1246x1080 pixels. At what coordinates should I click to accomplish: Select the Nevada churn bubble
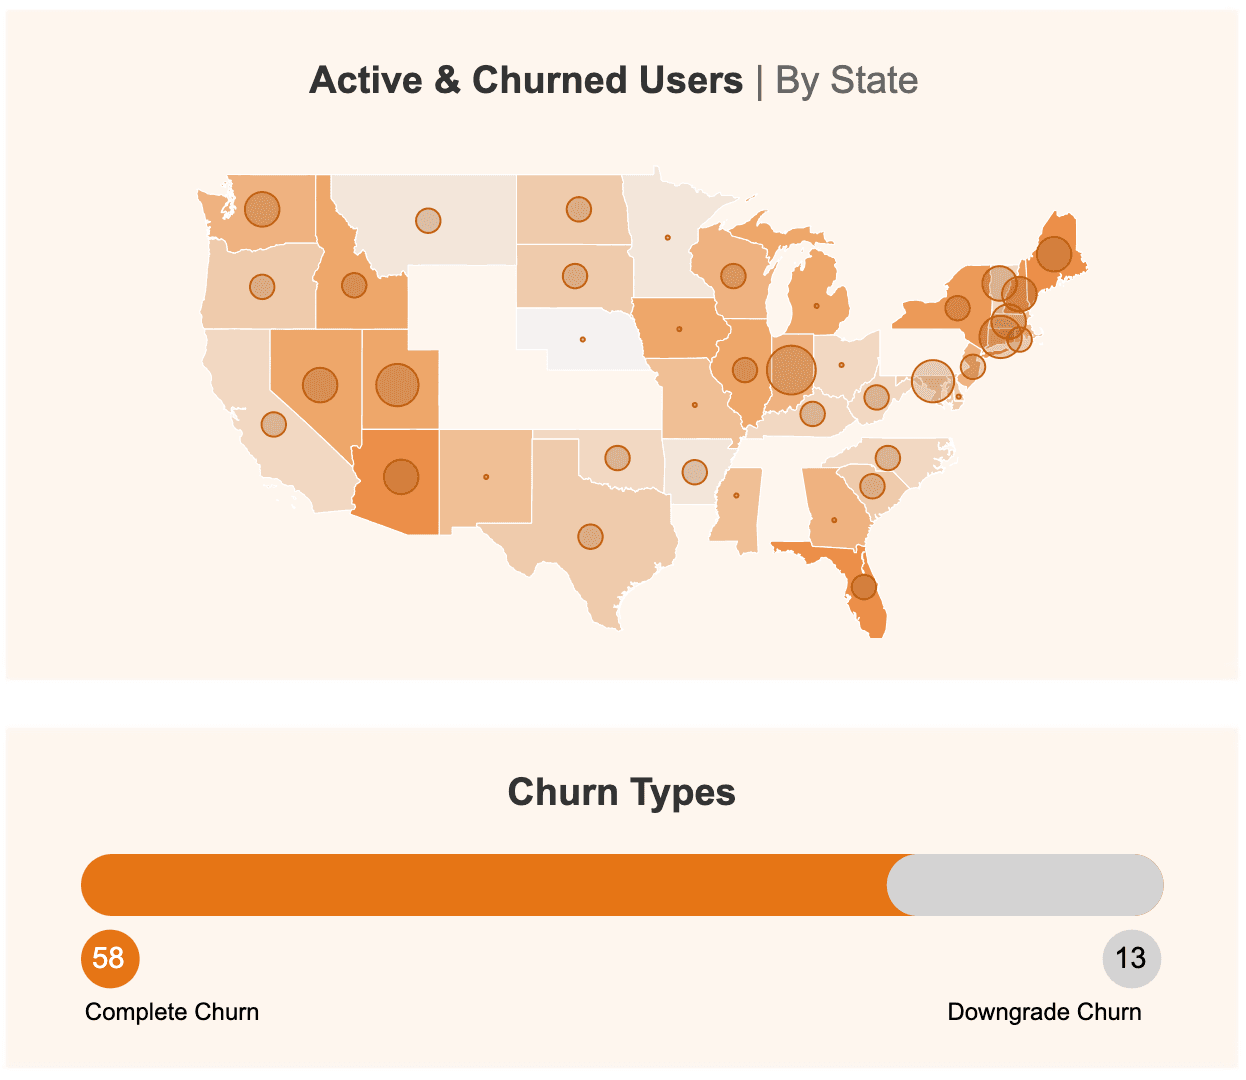pyautogui.click(x=320, y=385)
